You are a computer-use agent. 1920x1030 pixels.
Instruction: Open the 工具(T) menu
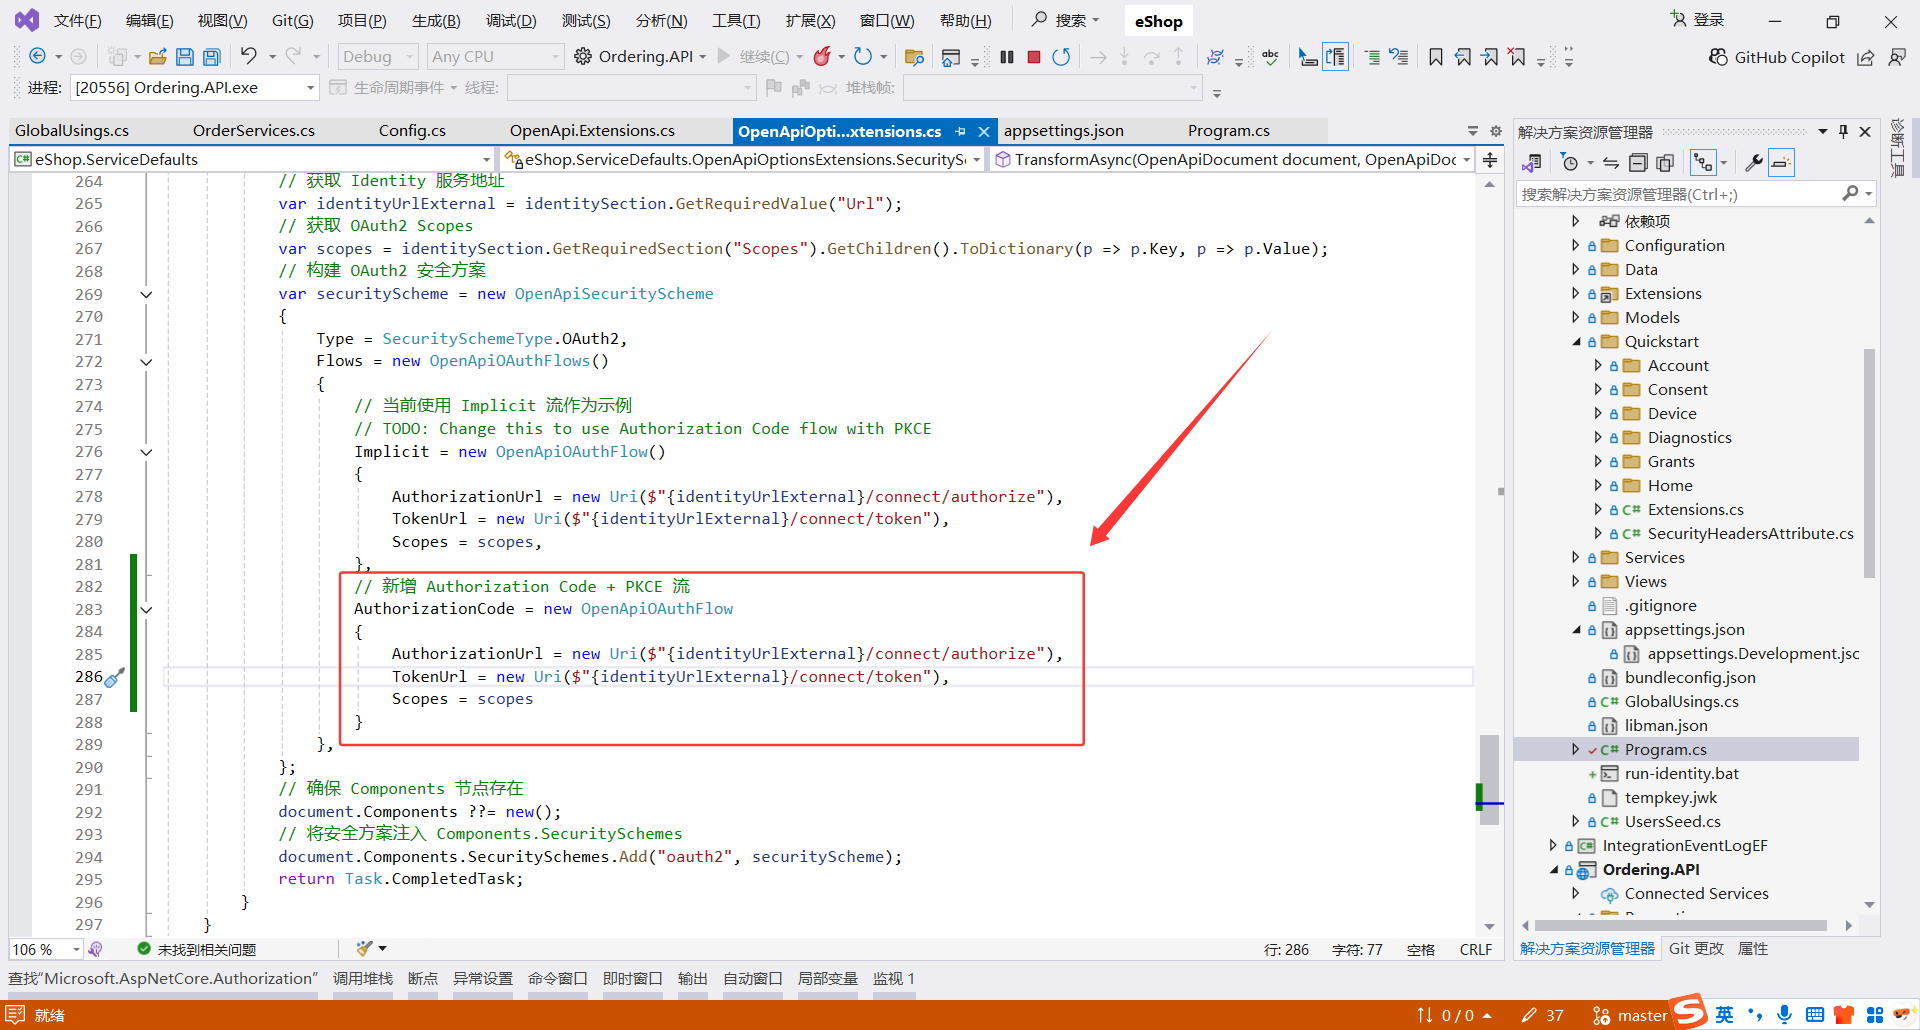click(x=736, y=21)
